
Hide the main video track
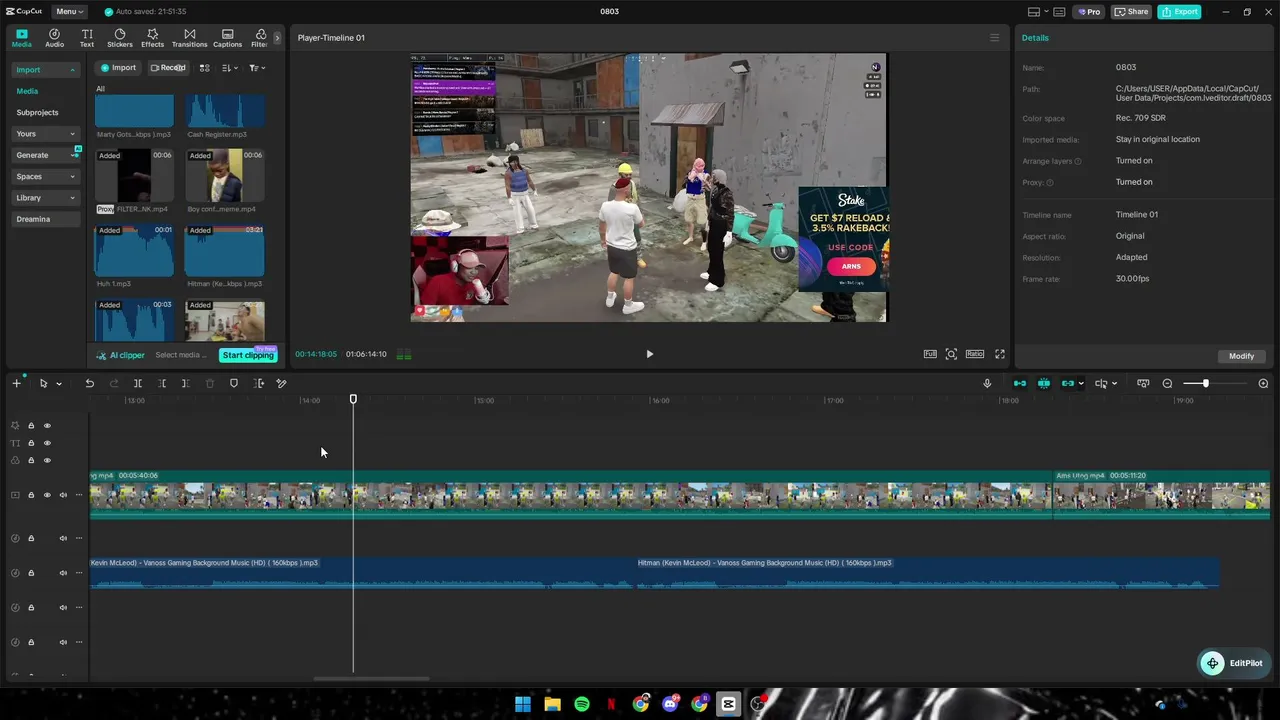pyautogui.click(x=47, y=495)
